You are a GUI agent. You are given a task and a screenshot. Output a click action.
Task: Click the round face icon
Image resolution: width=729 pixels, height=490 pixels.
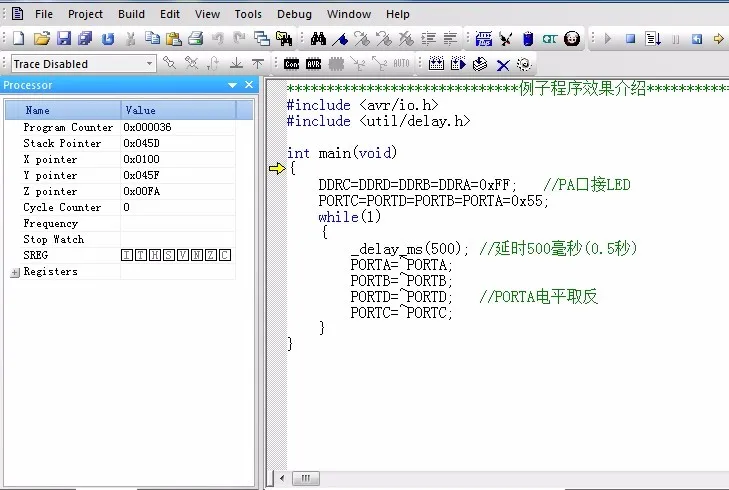coord(572,39)
